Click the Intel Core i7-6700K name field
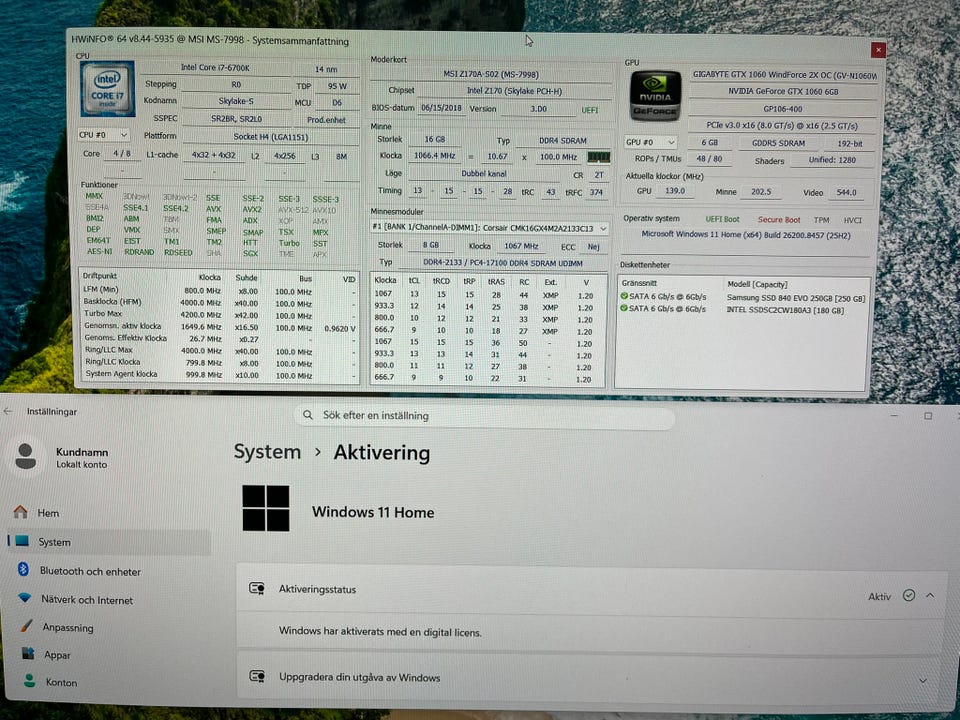The height and width of the screenshot is (720, 960). click(x=216, y=68)
